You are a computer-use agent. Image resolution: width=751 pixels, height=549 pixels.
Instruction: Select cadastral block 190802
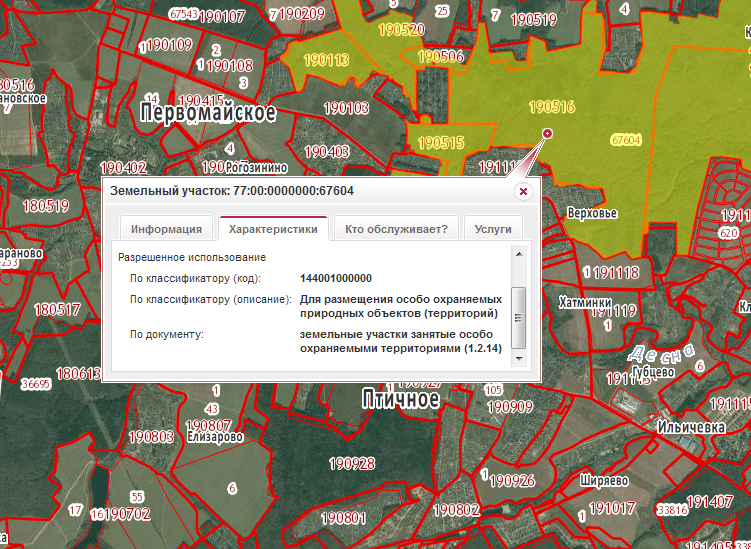tap(456, 510)
